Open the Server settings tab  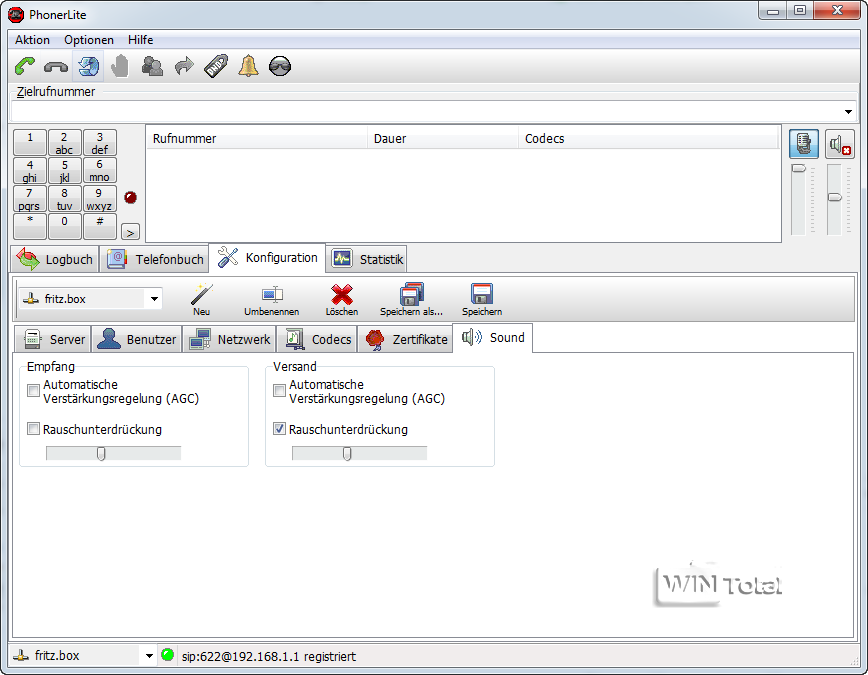[x=54, y=339]
